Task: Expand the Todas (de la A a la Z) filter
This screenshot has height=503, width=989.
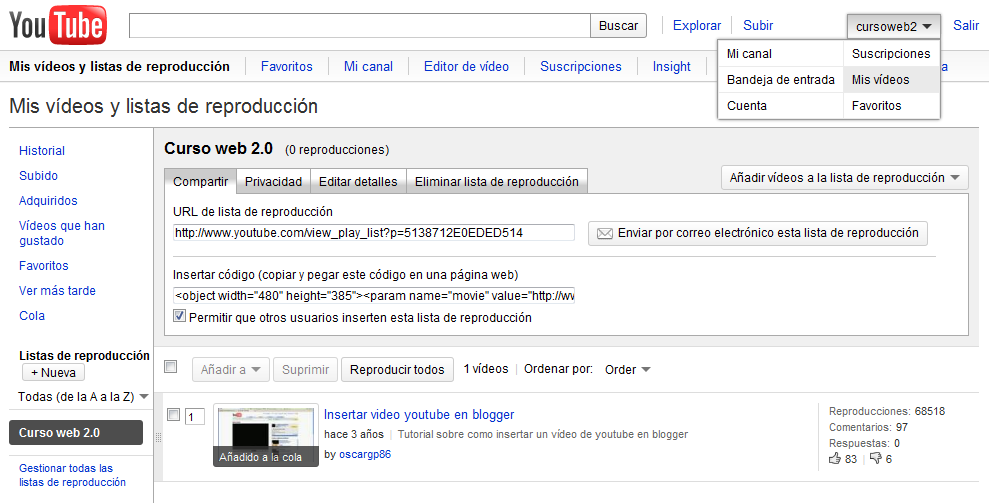Action: pyautogui.click(x=83, y=397)
